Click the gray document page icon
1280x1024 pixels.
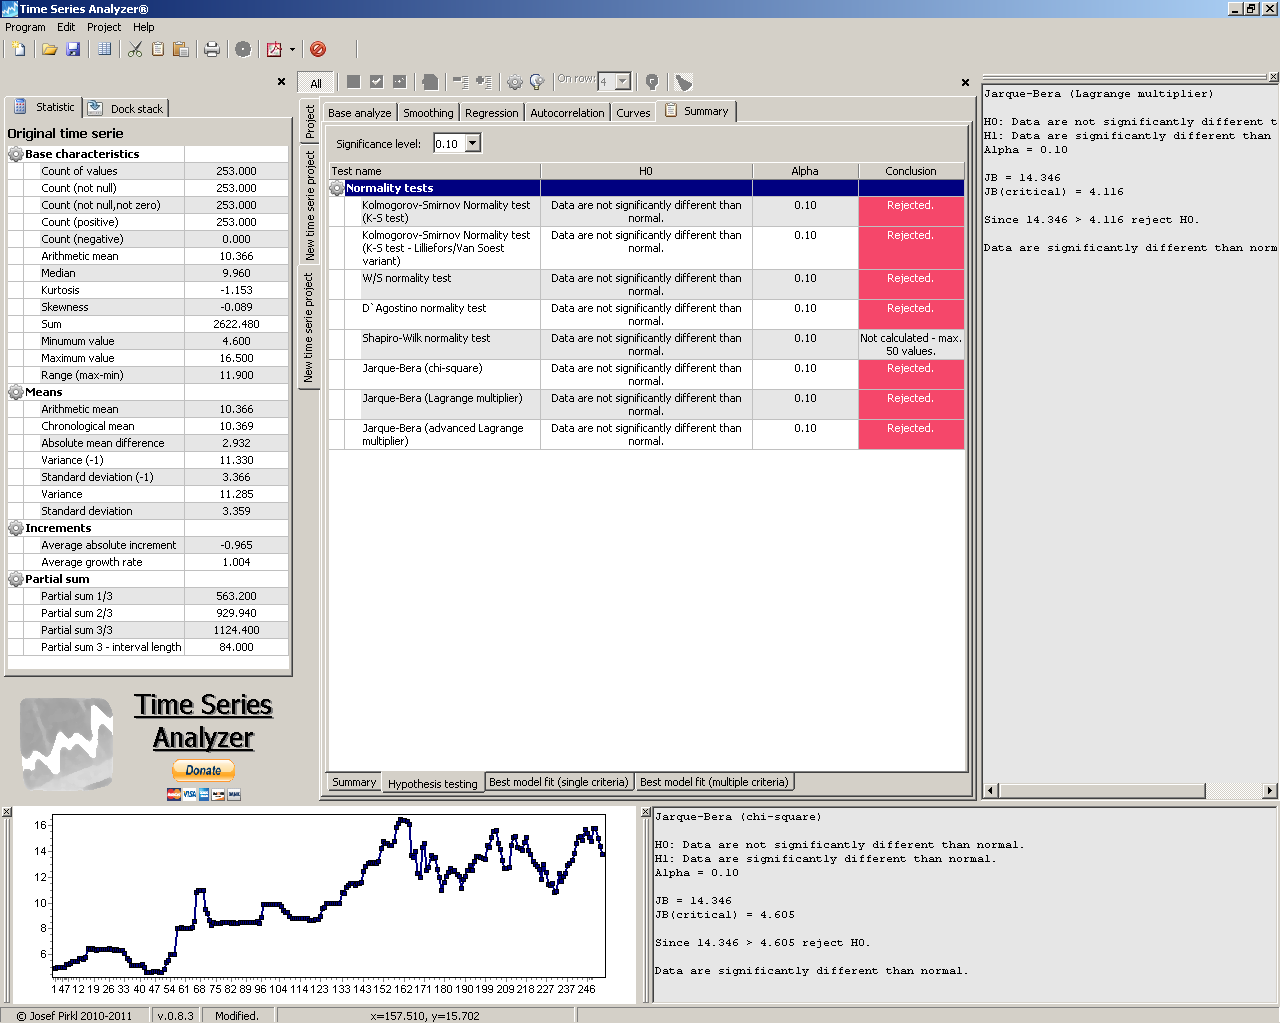coord(430,82)
